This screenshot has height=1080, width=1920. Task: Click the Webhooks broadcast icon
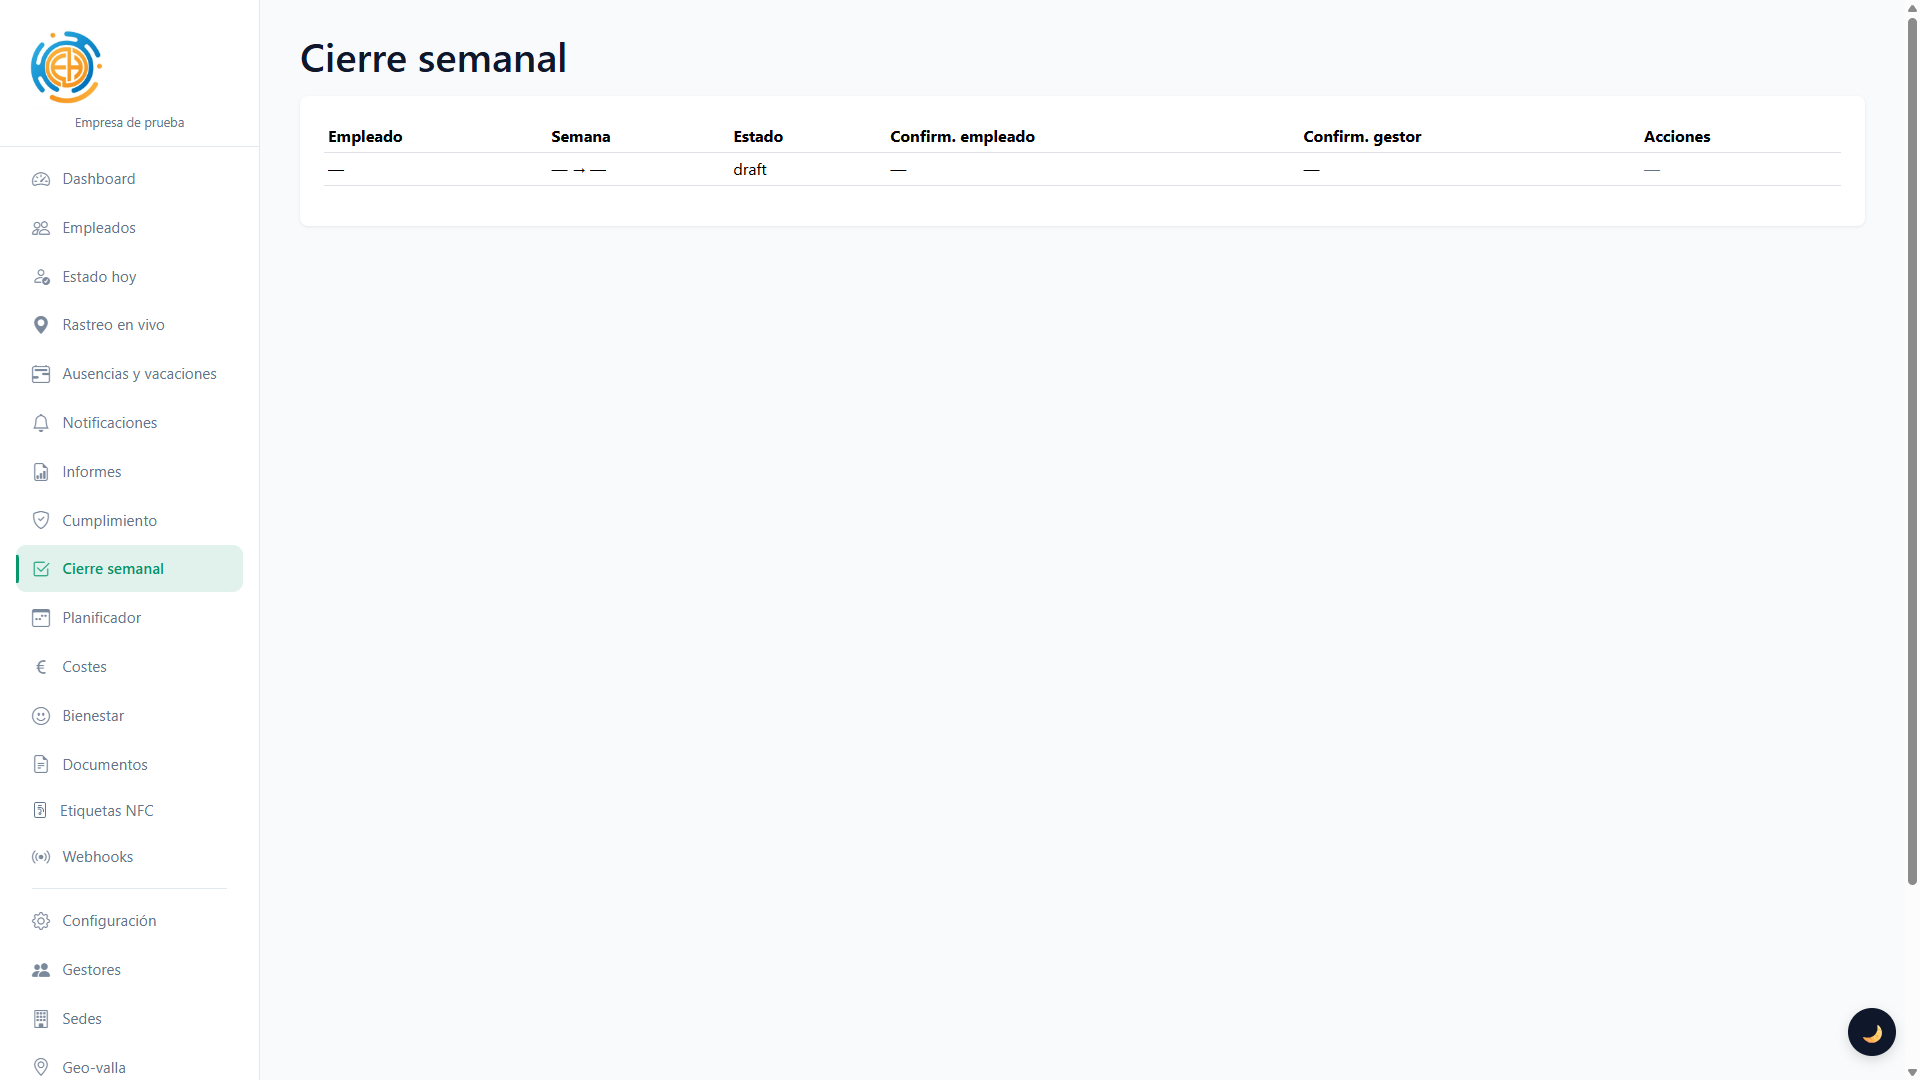click(x=41, y=857)
